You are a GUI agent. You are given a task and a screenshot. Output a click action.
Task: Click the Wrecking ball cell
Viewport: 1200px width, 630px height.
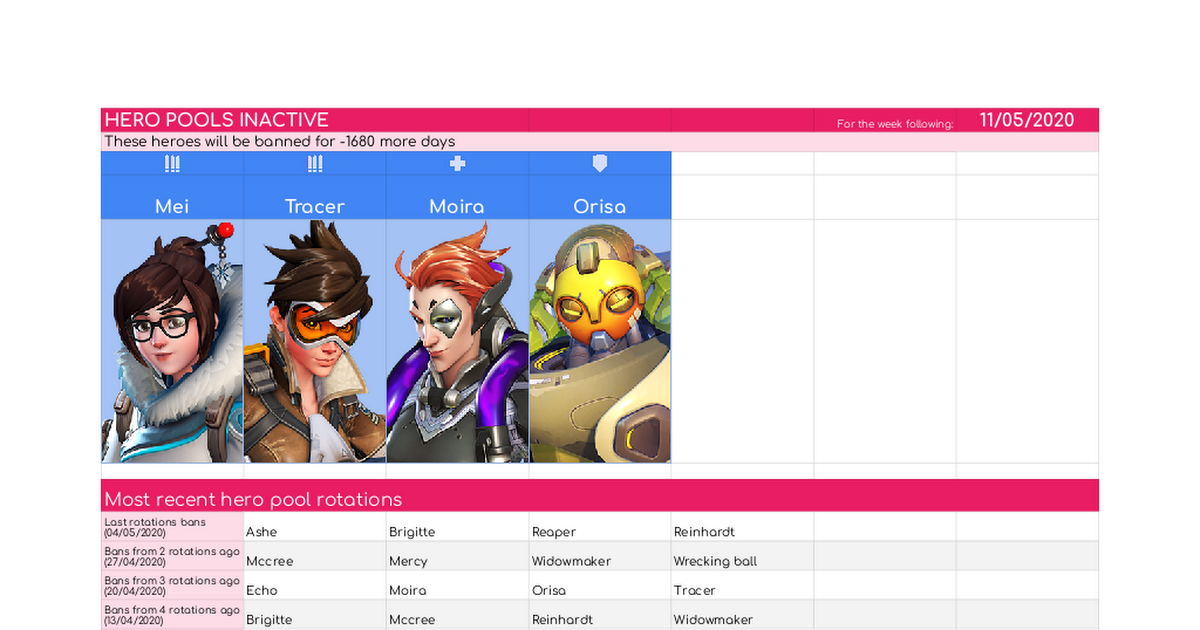[742, 556]
